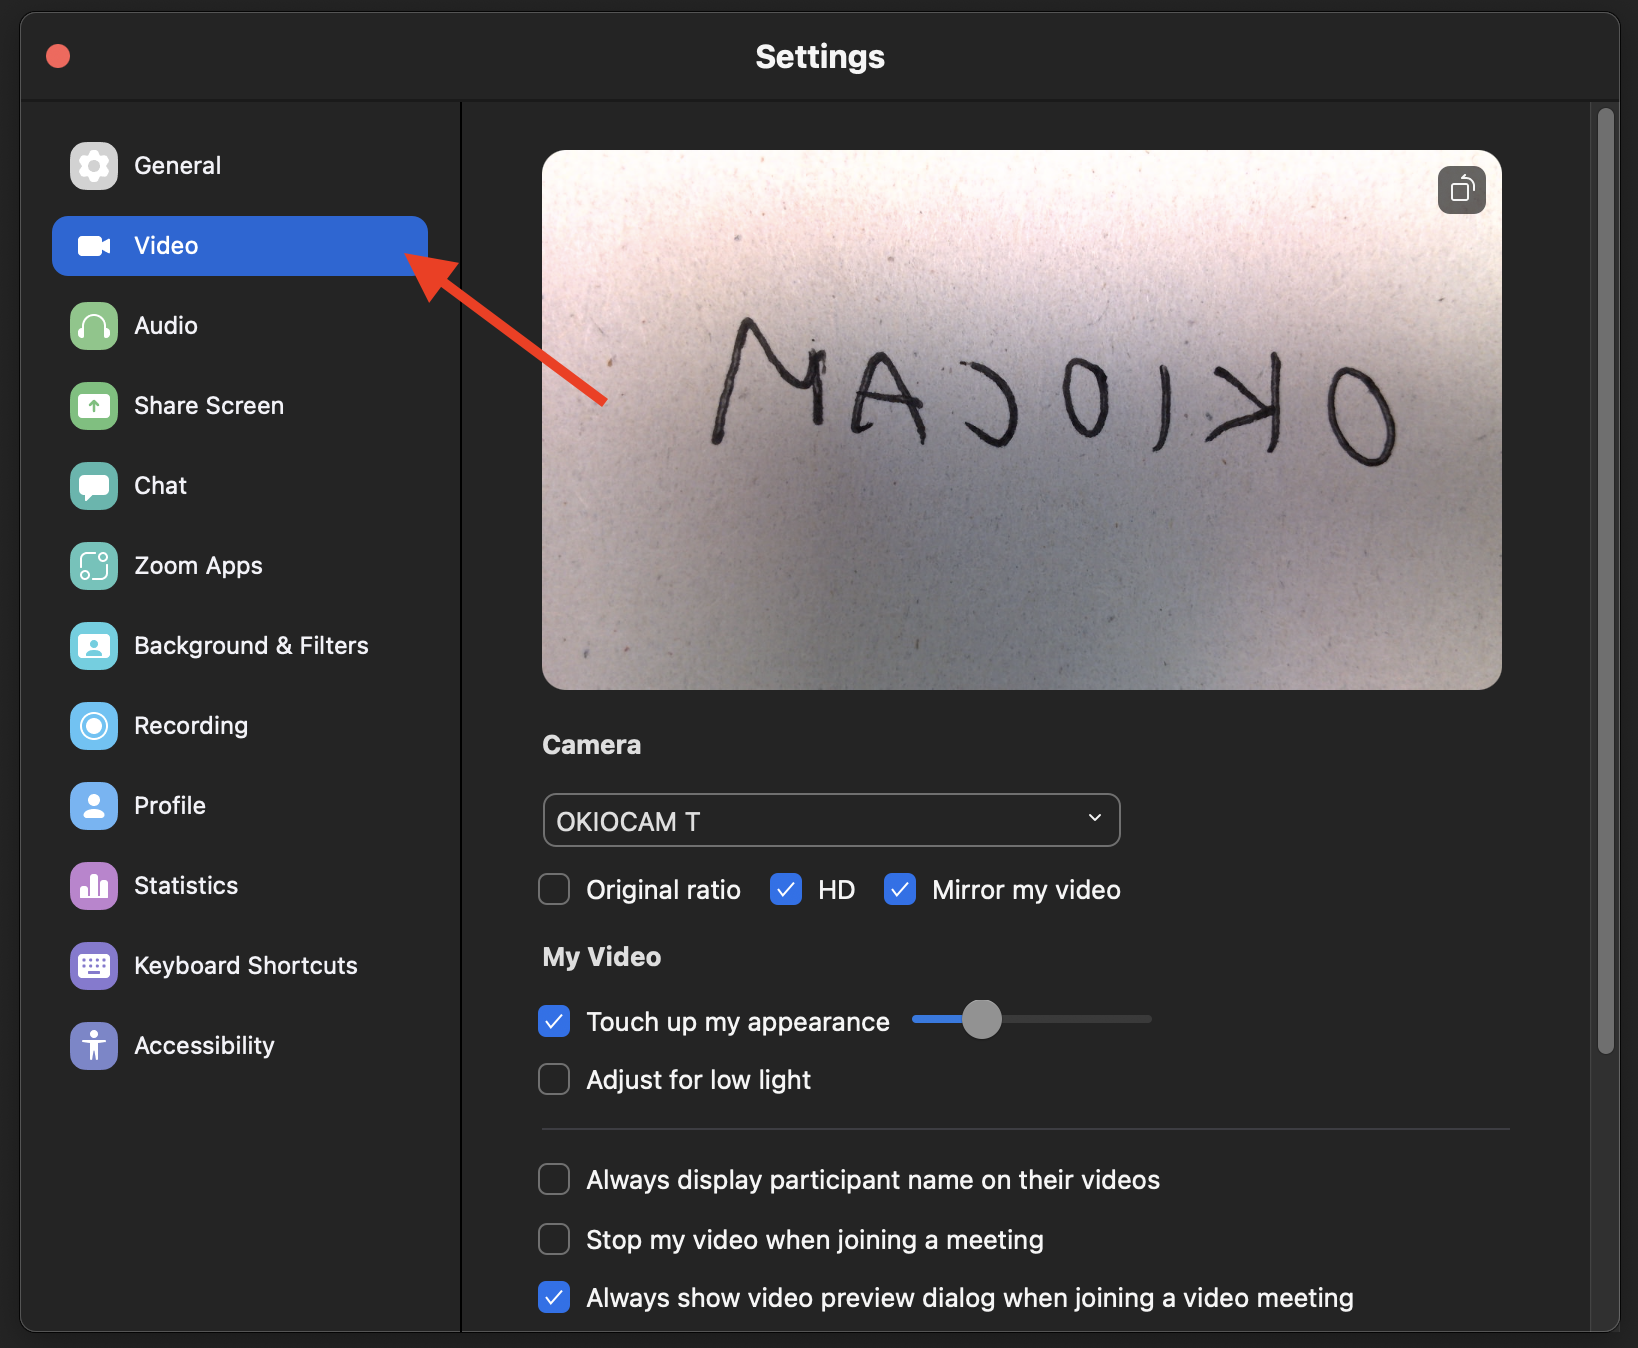This screenshot has width=1638, height=1348.
Task: Select Zoom Apps label
Action: click(x=198, y=566)
